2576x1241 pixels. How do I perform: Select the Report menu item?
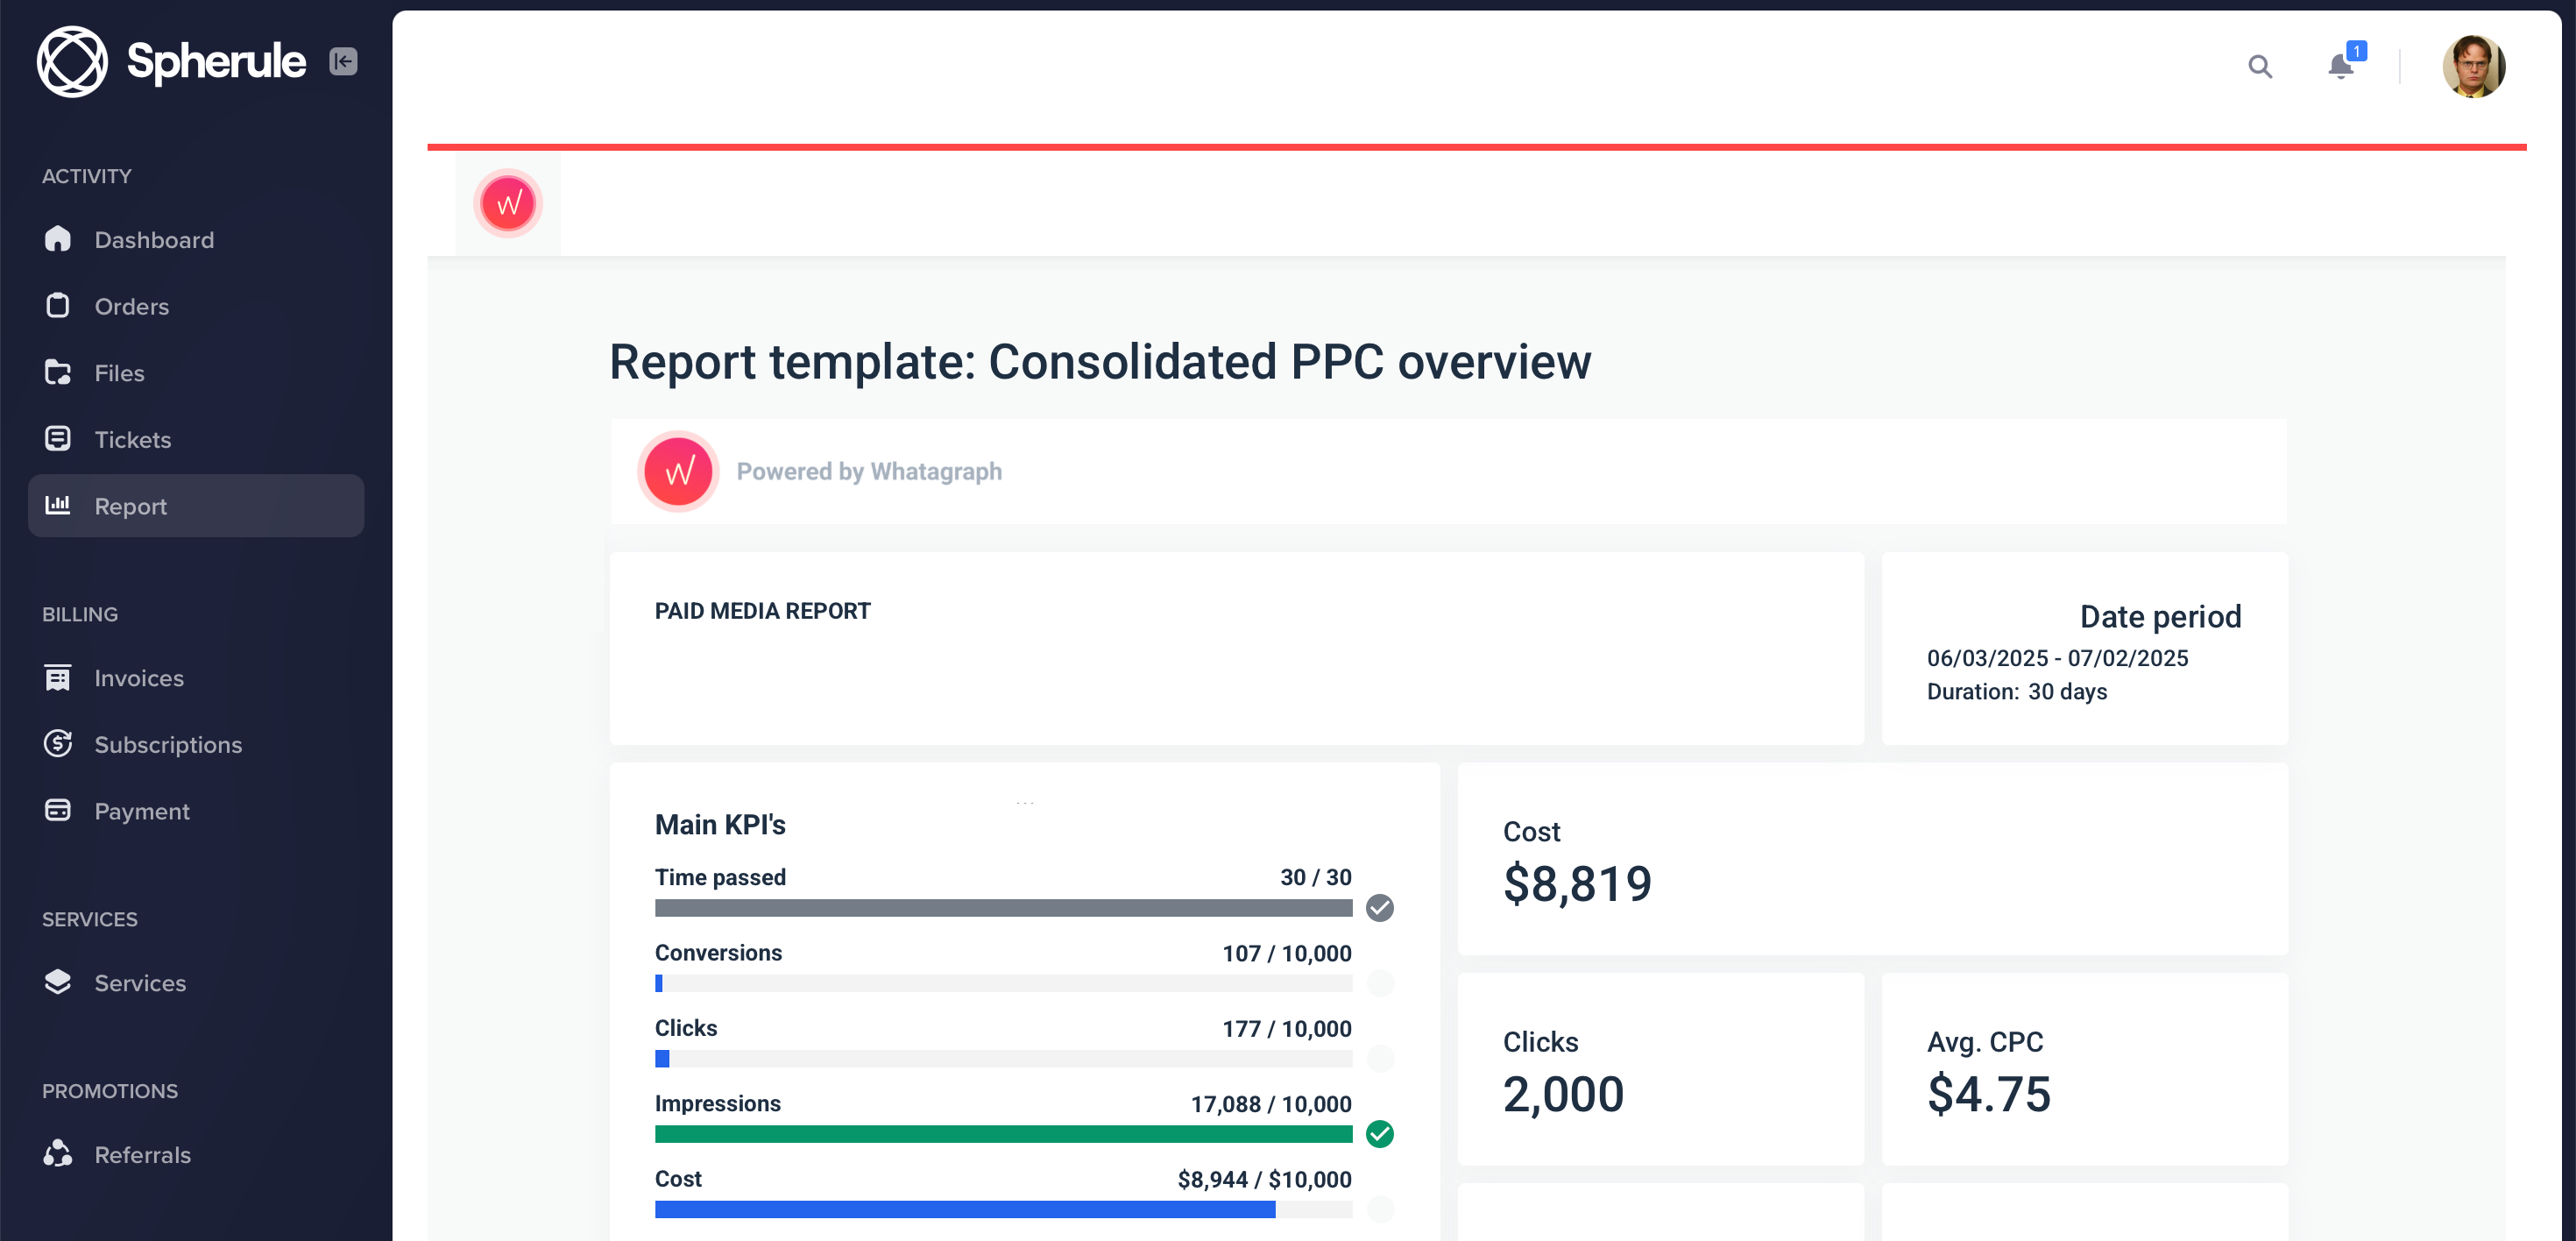(x=196, y=506)
